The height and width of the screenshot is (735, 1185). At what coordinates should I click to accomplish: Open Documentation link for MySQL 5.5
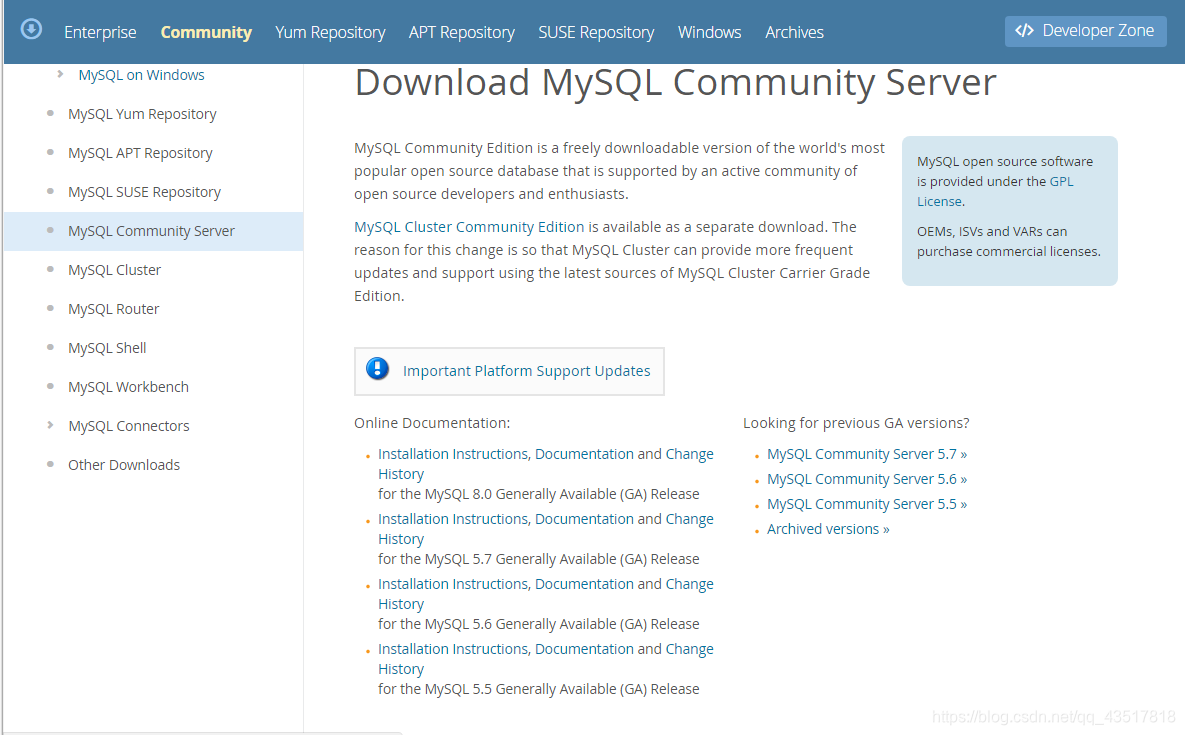pos(584,649)
